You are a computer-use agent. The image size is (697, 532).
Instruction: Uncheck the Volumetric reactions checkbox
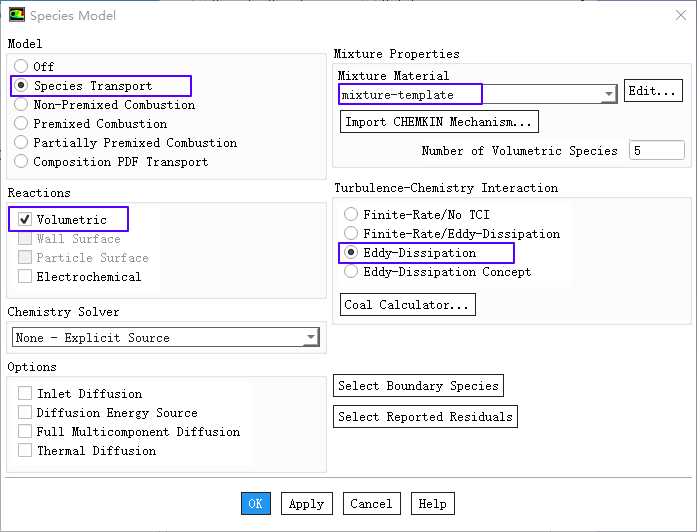[25, 220]
